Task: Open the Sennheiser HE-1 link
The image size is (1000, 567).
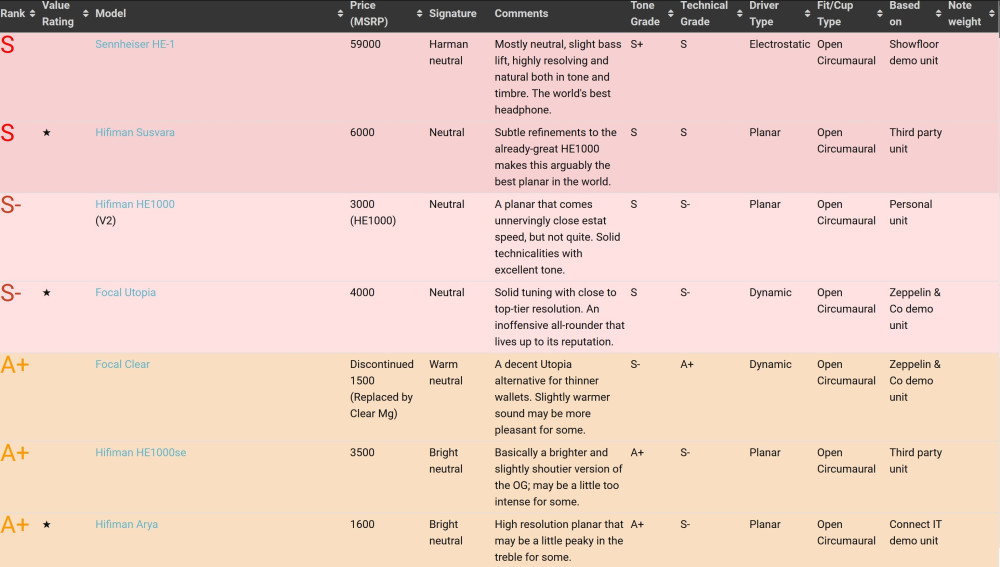Action: click(135, 44)
